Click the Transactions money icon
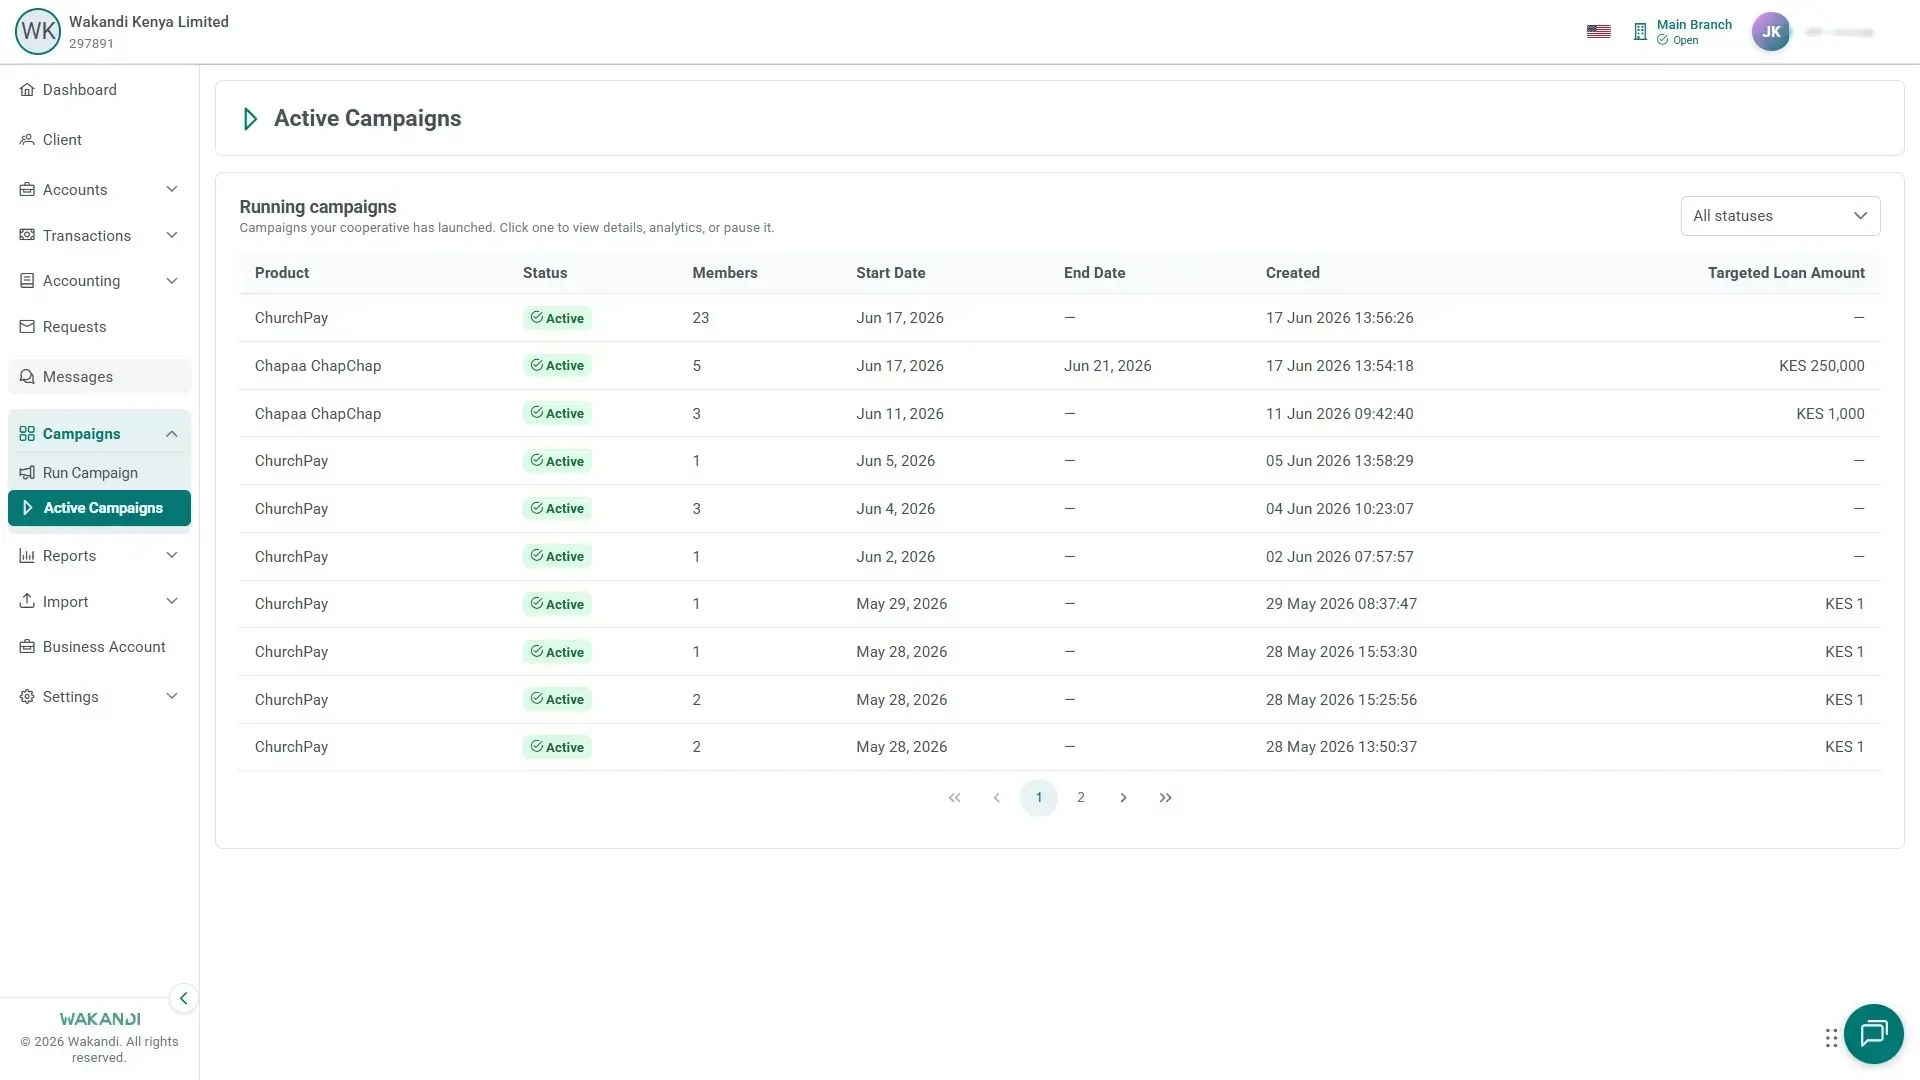1920x1080 pixels. coord(27,236)
